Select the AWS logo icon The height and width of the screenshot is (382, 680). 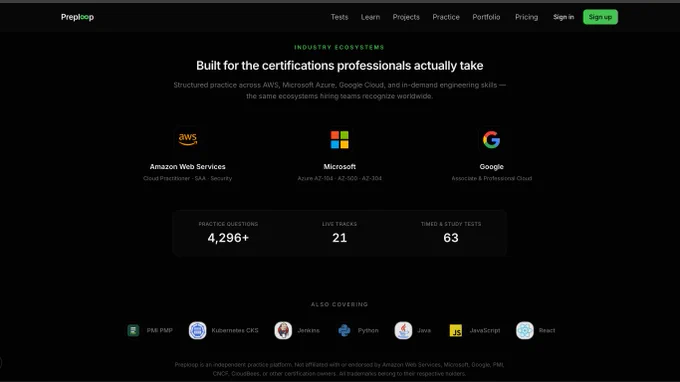pos(187,139)
